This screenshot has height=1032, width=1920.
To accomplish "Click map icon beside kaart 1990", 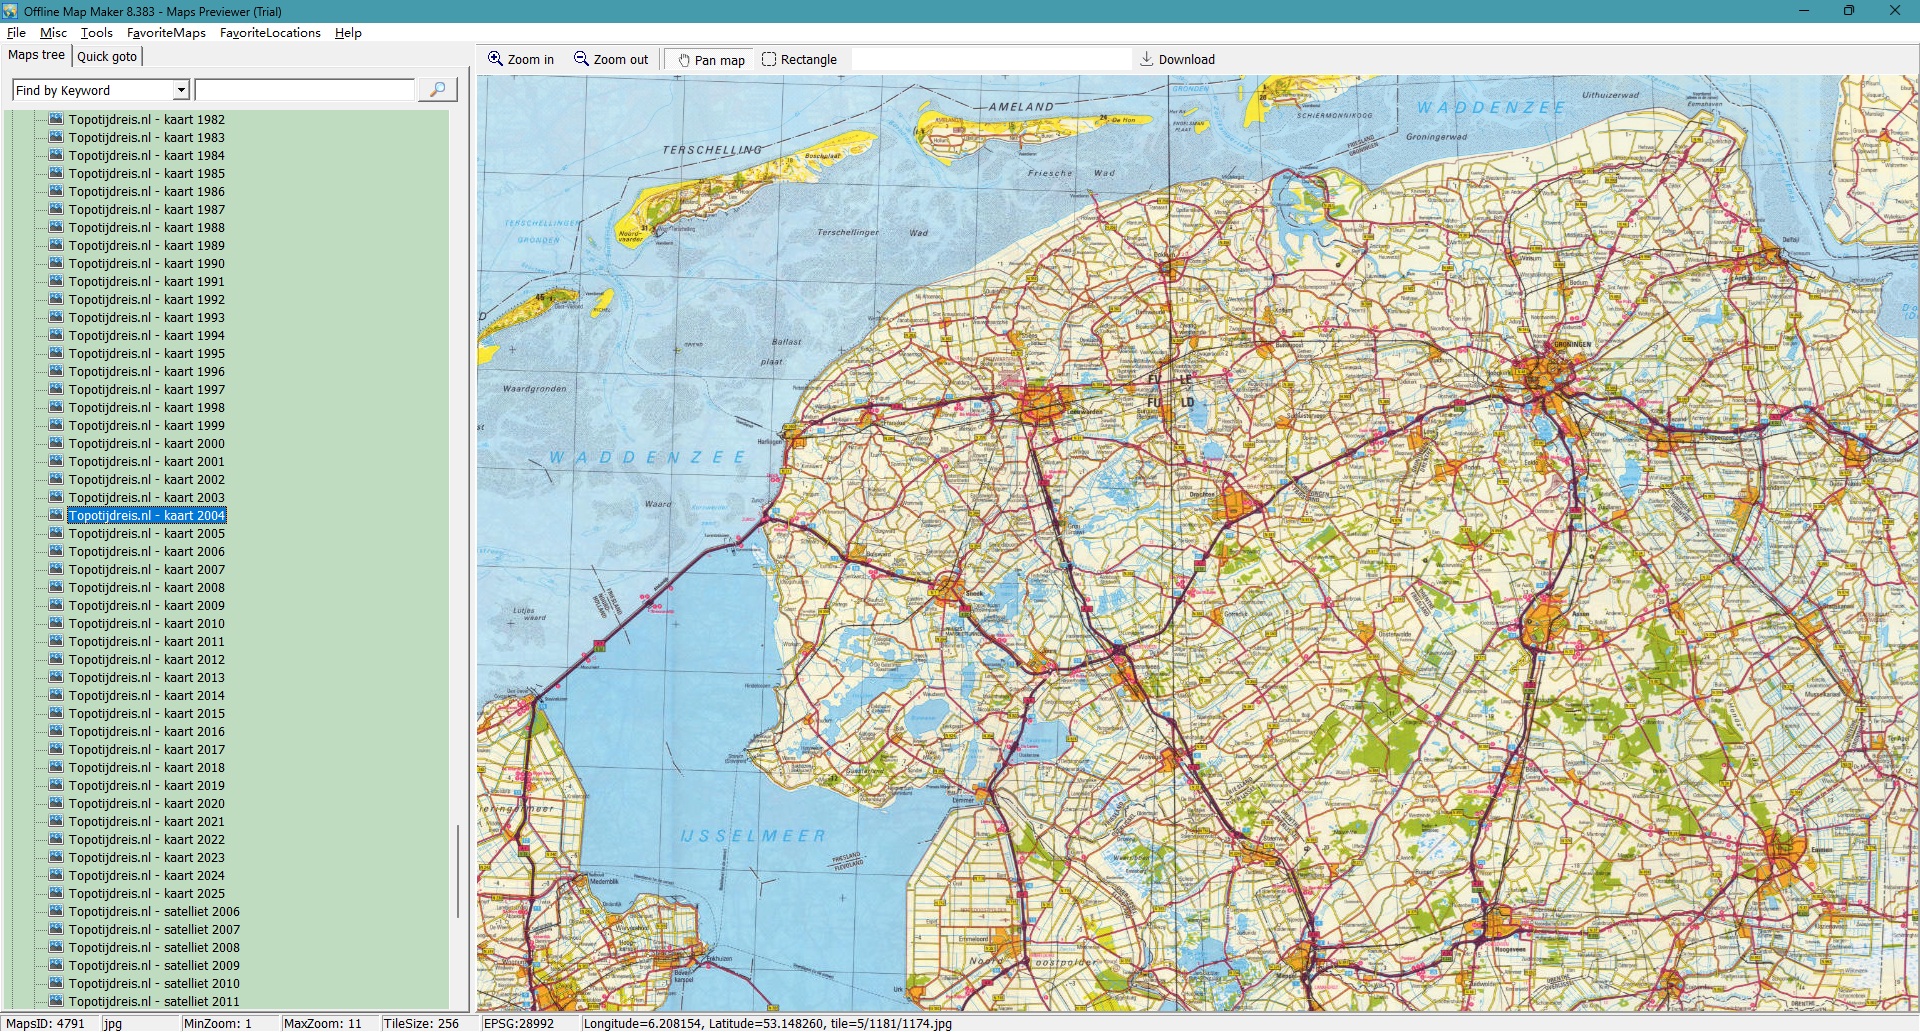I will click(x=56, y=263).
